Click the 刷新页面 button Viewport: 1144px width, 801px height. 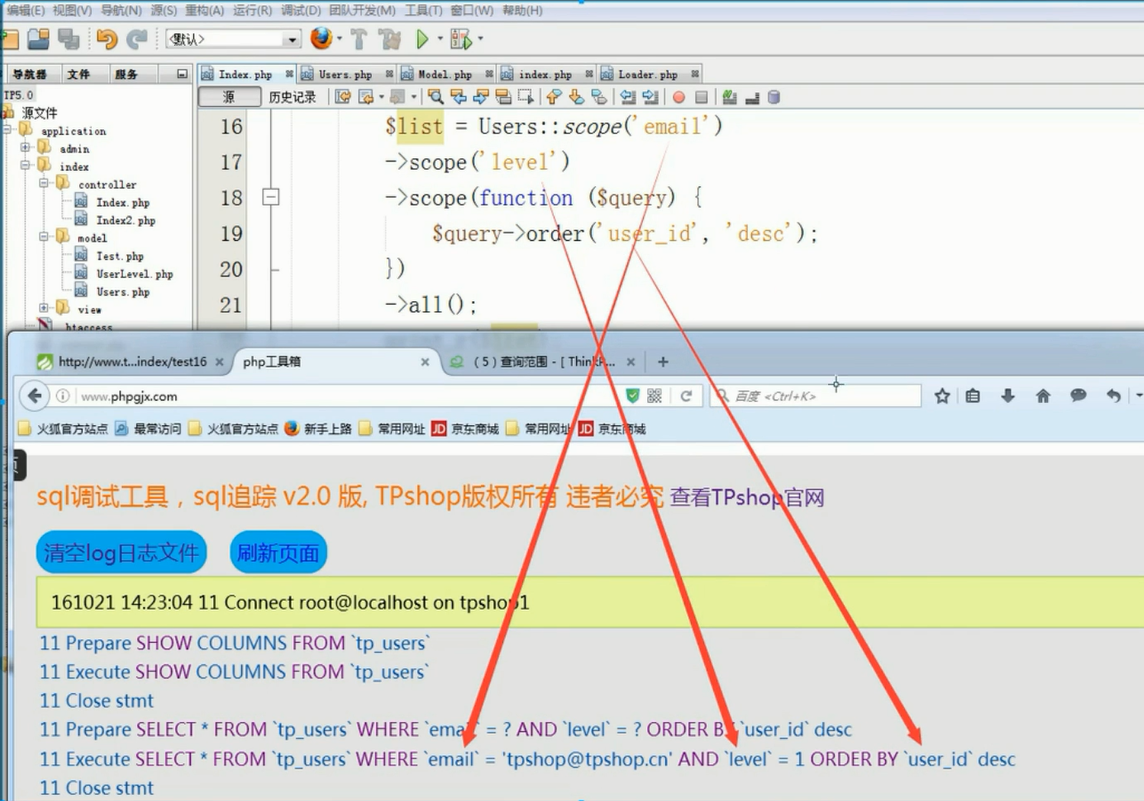click(x=278, y=552)
